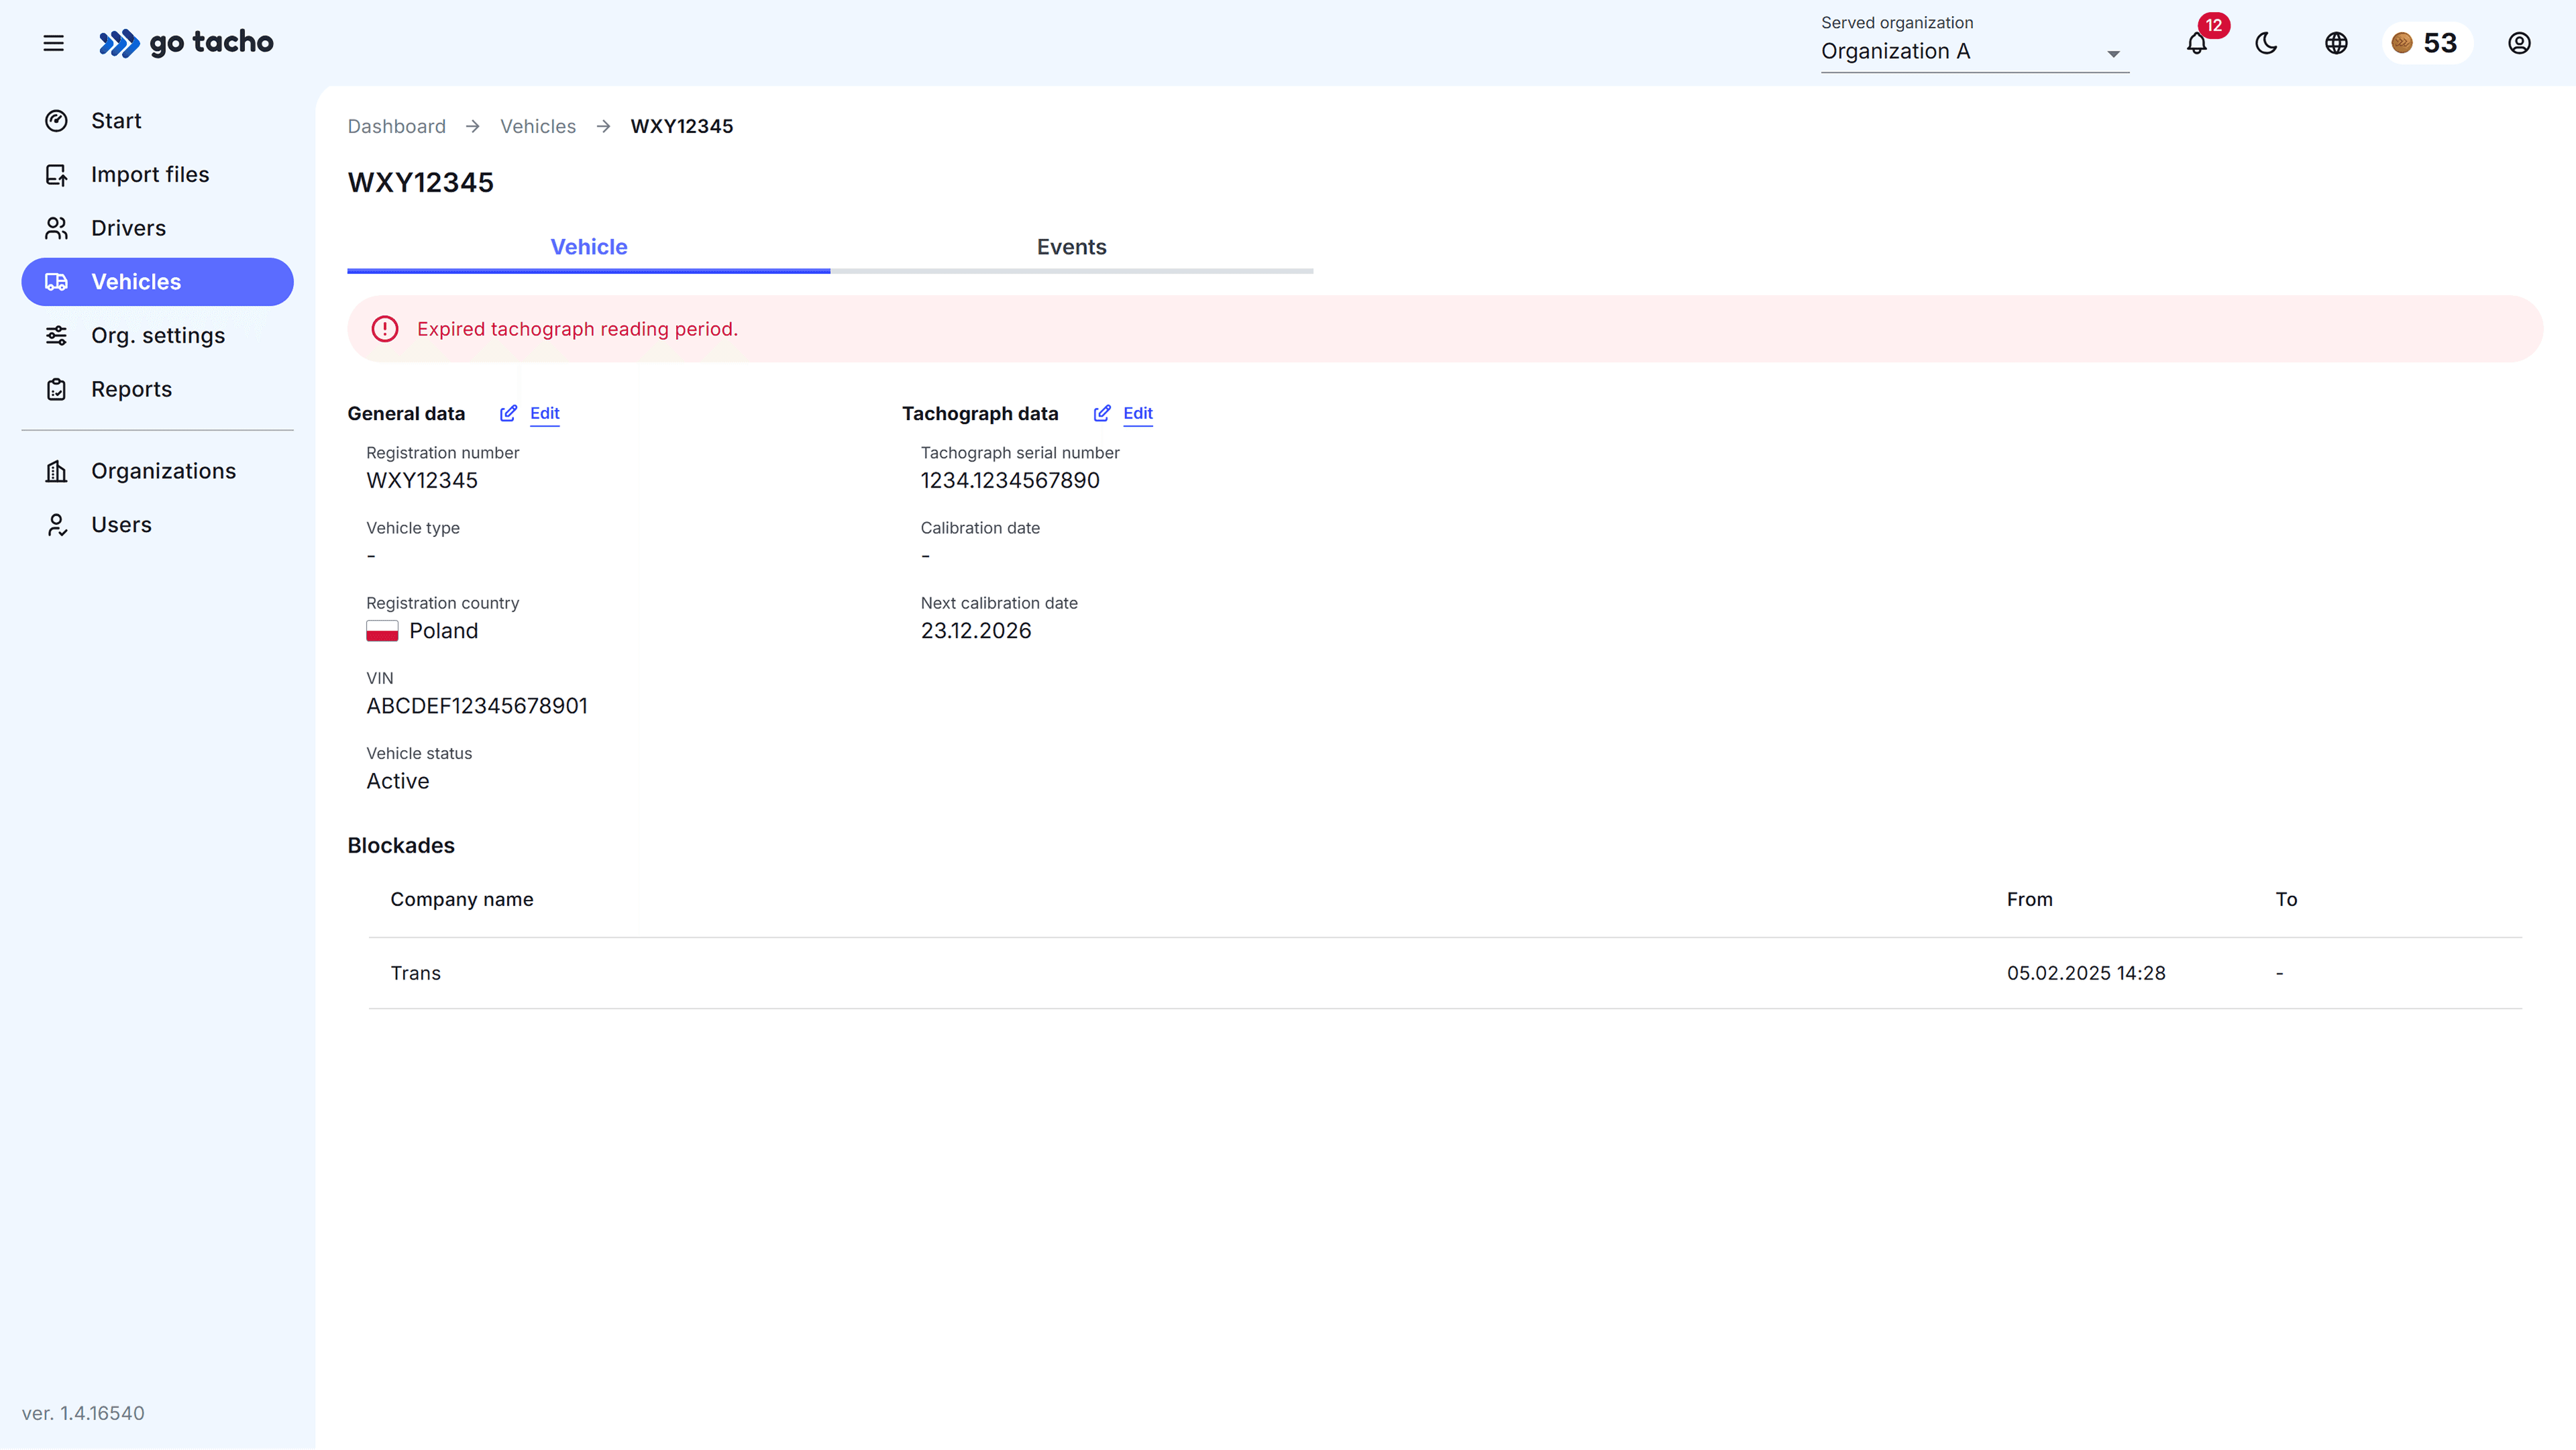The width and height of the screenshot is (2576, 1450).
Task: Switch to the Events tab
Action: (x=1071, y=247)
